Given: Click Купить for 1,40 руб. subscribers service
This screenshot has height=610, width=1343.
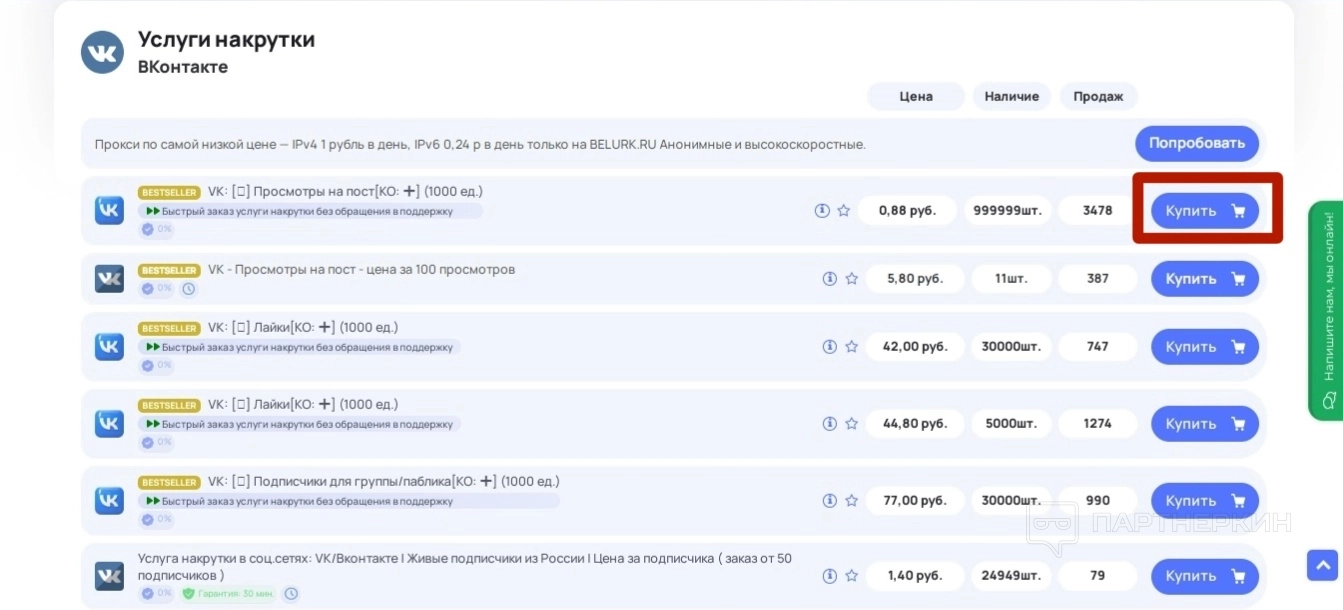Looking at the screenshot, I should click(x=1205, y=576).
